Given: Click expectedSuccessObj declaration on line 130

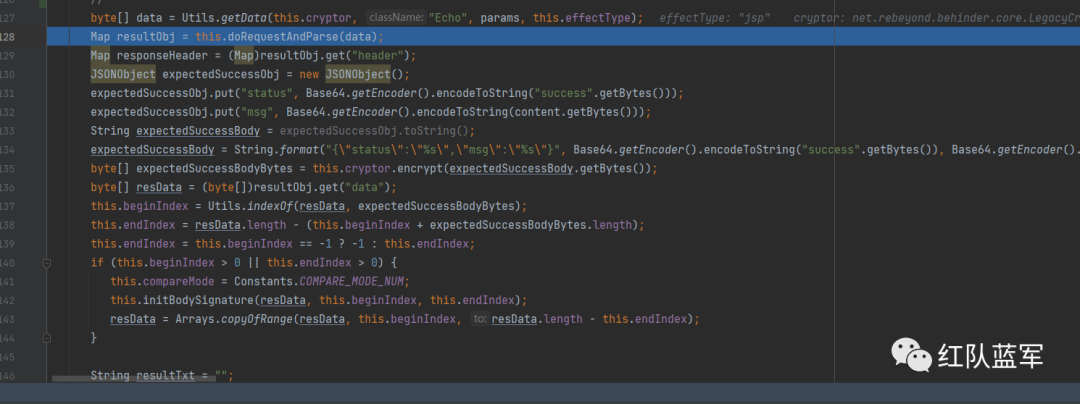Looking at the screenshot, I should (220, 74).
